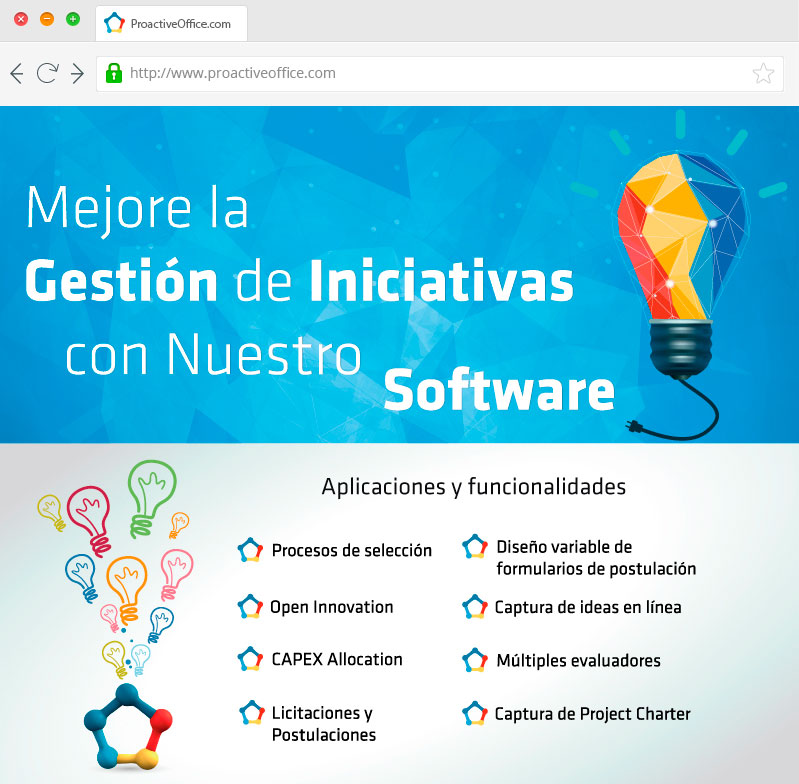This screenshot has width=799, height=784.
Task: Open the Open Innovation link
Action: point(332,607)
